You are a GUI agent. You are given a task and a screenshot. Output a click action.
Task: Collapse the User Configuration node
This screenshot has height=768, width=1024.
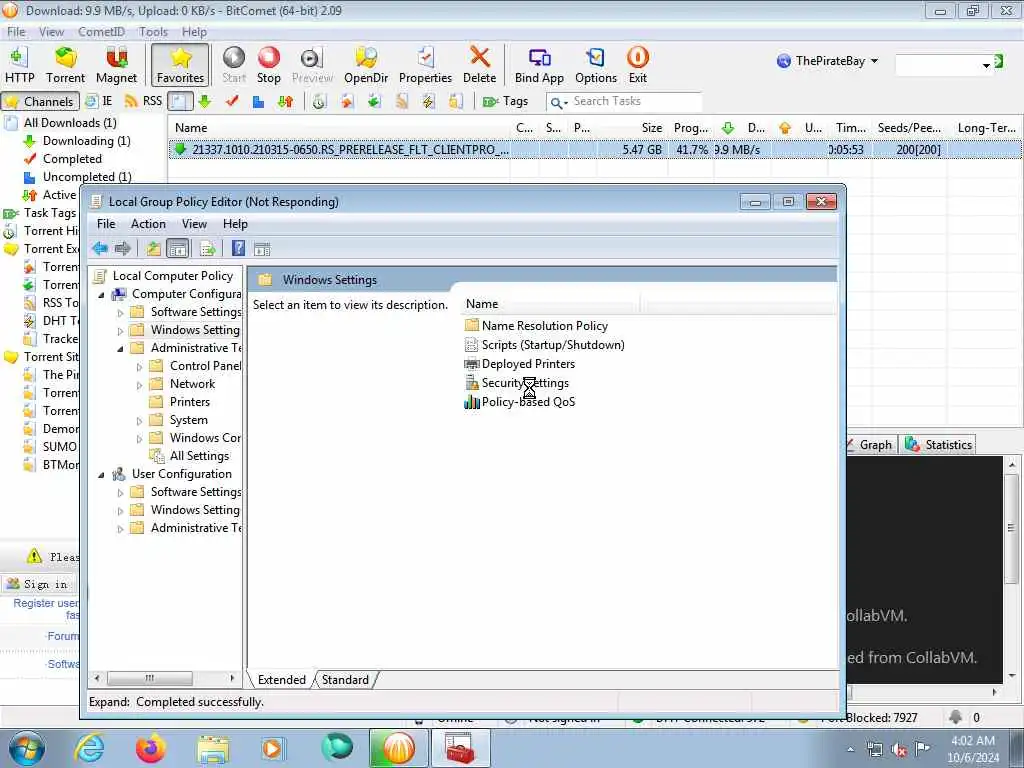101,475
